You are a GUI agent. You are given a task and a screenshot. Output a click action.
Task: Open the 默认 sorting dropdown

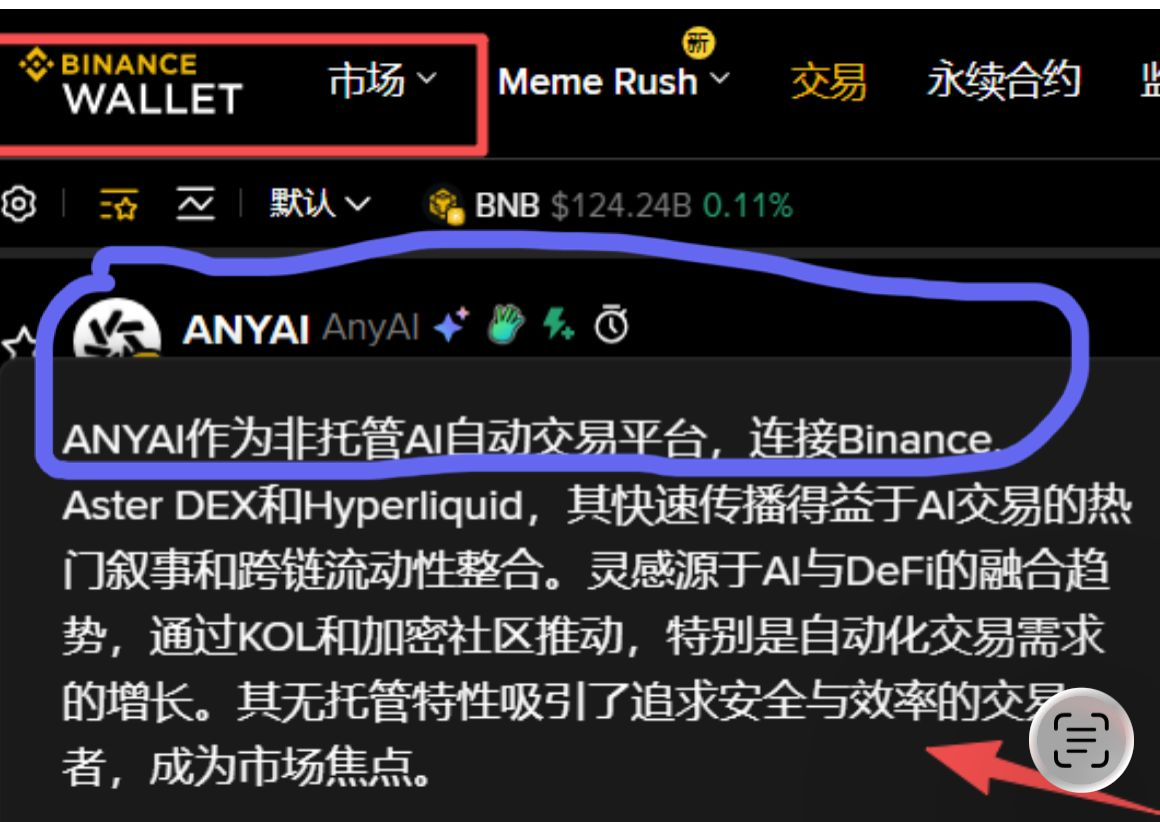320,203
